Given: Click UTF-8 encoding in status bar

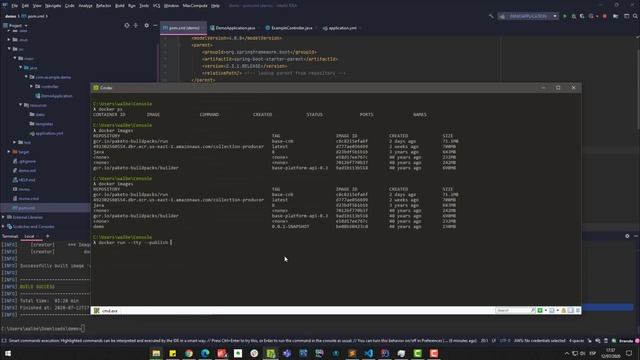Looking at the screenshot, I should 505,340.
